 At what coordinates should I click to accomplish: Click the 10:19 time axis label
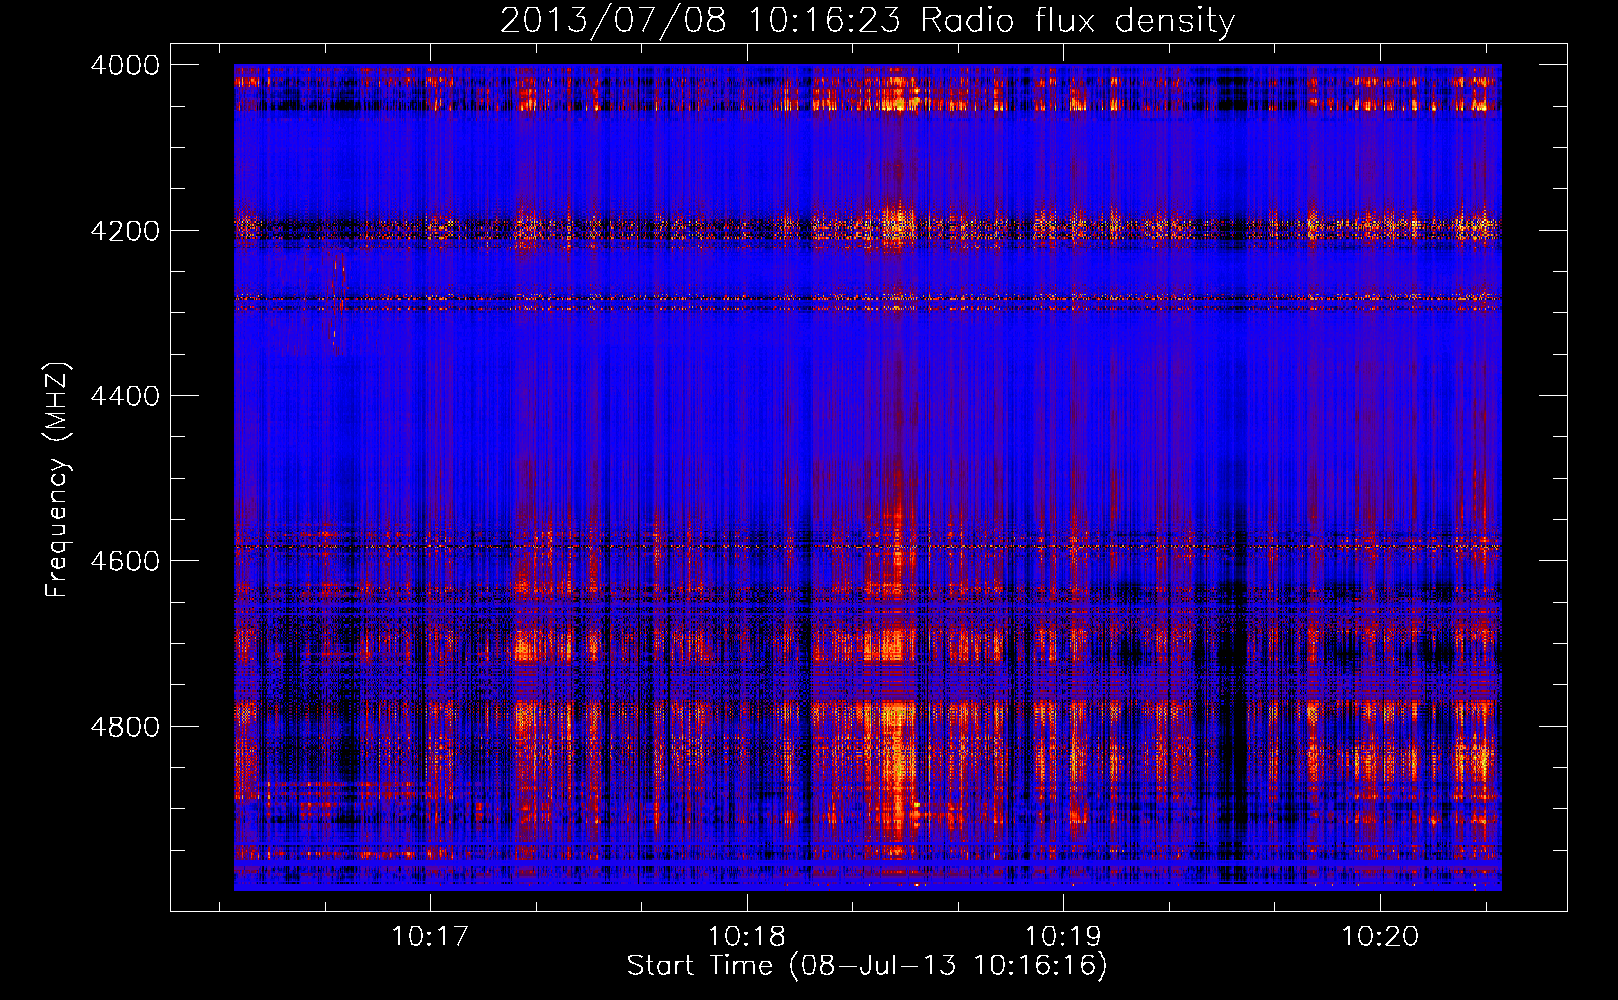tap(1063, 937)
